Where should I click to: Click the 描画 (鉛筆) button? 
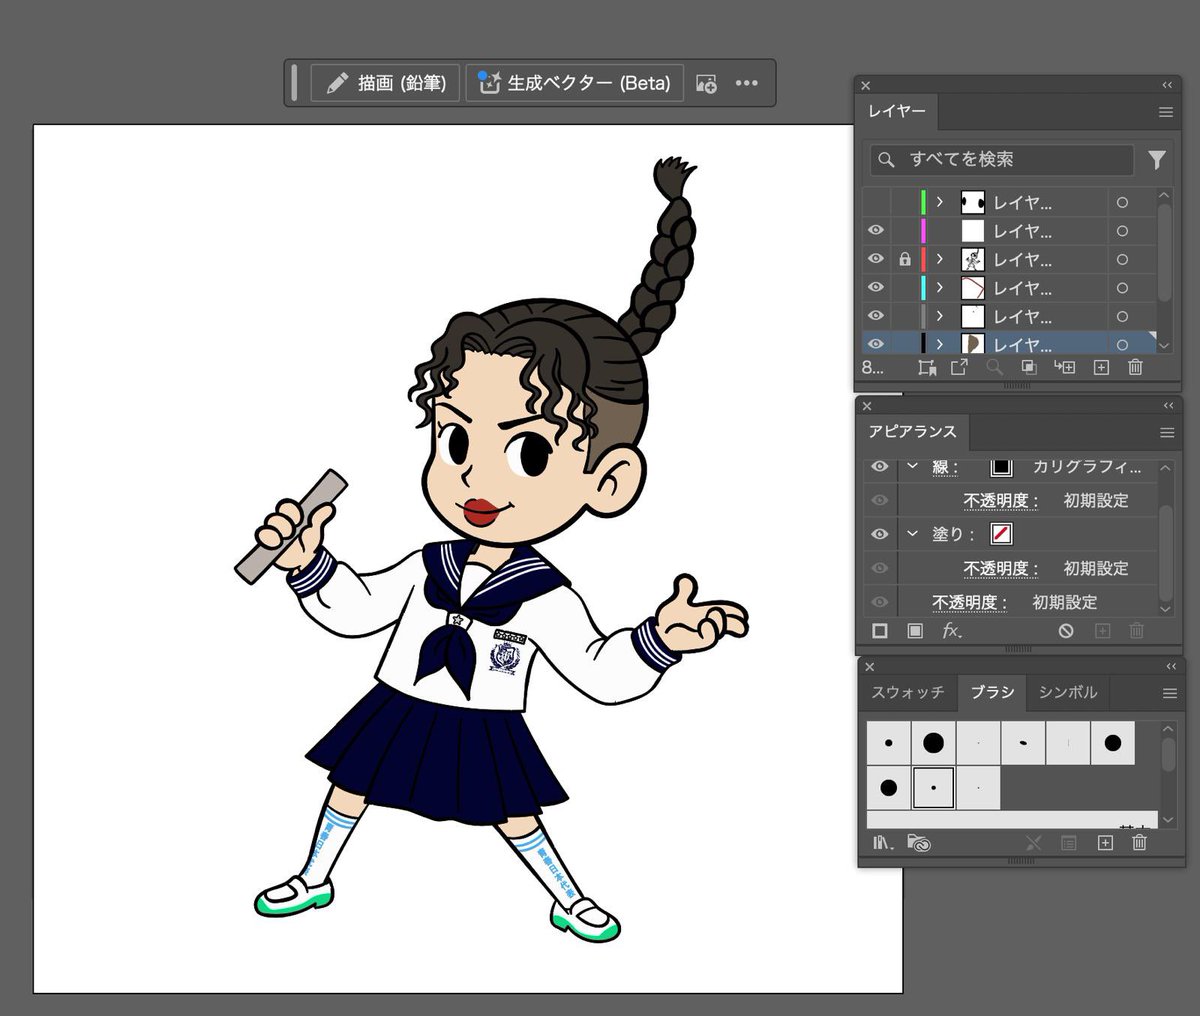(x=385, y=83)
